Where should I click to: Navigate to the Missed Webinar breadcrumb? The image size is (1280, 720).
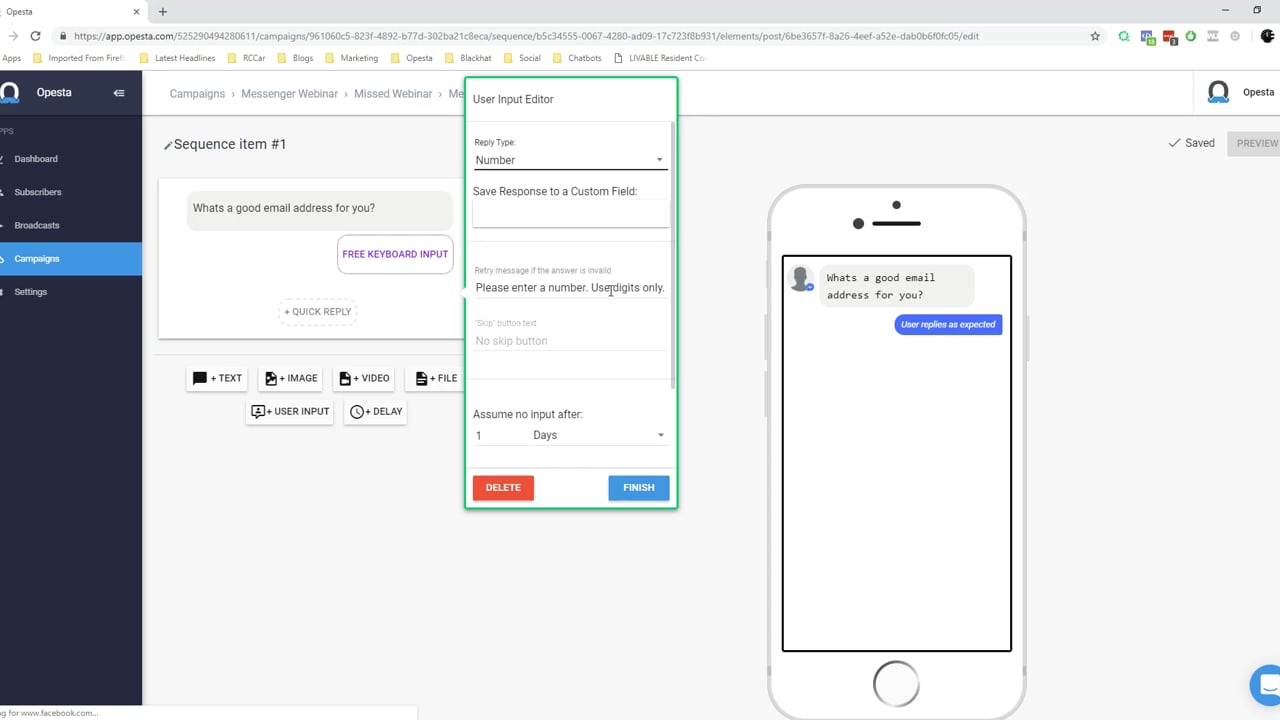[393, 93]
